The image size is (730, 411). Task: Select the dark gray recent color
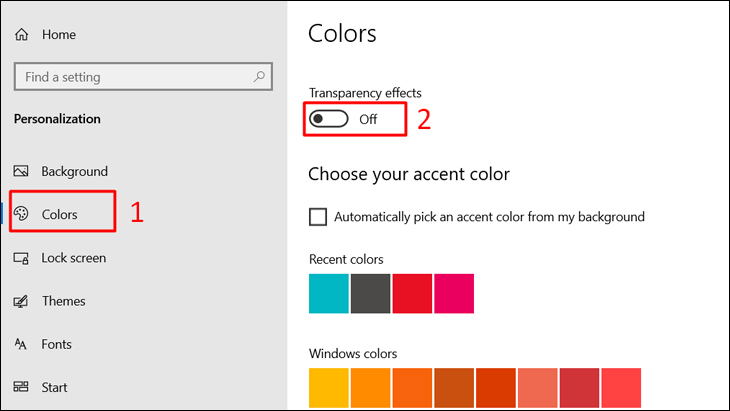point(371,293)
